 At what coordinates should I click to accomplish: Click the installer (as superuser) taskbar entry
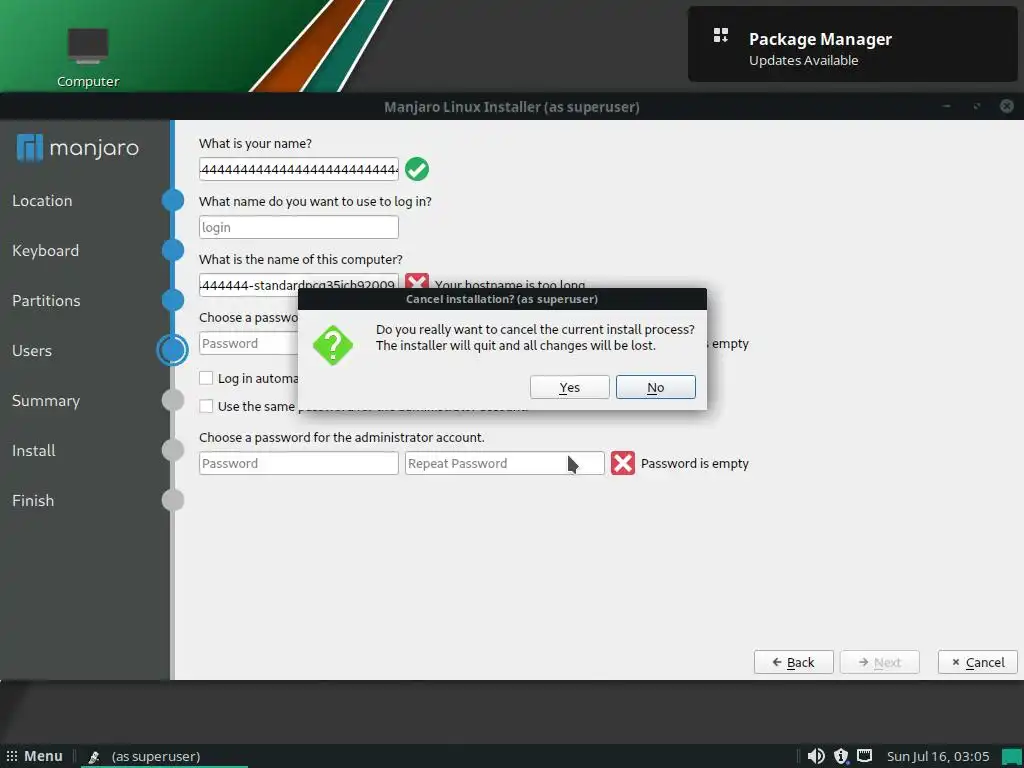pos(165,756)
